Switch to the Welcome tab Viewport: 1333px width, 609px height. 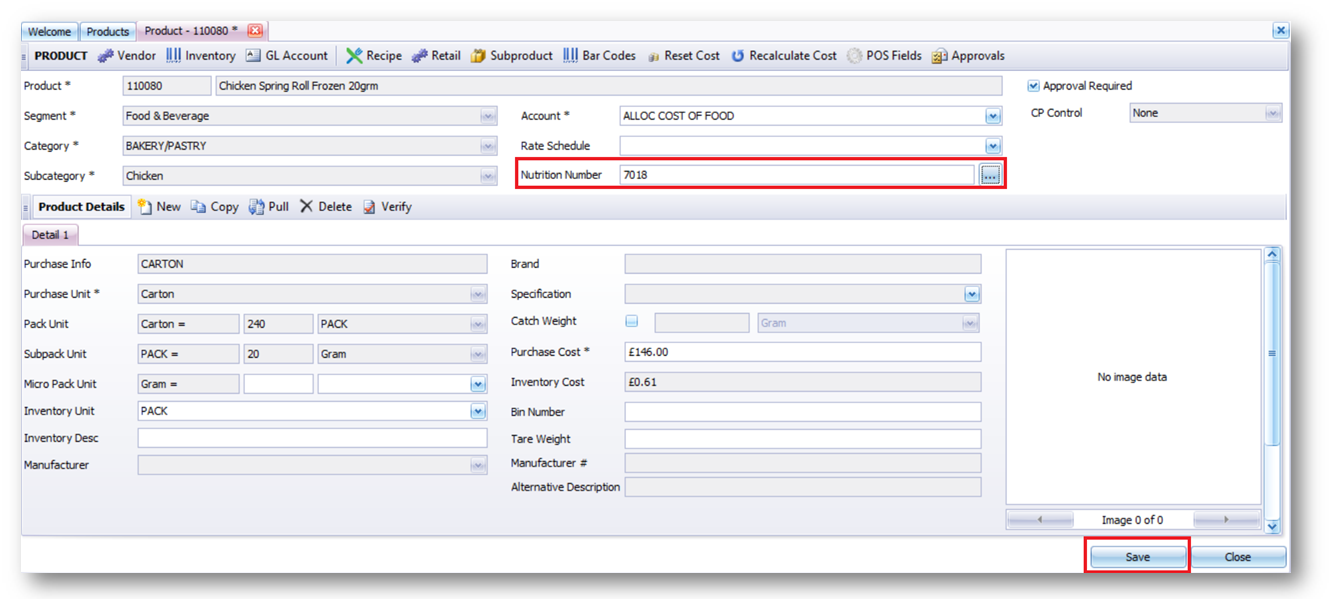pyautogui.click(x=49, y=32)
